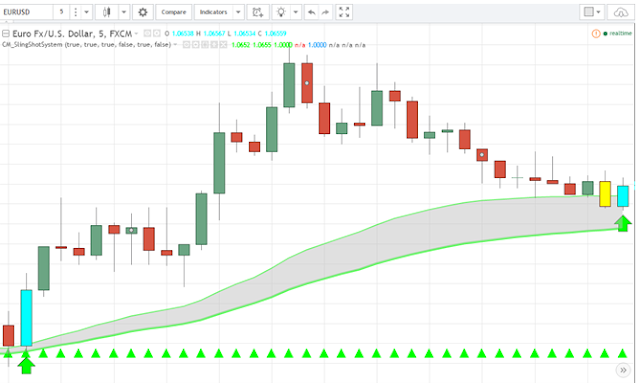Open the interval dropdown arrow

point(87,12)
